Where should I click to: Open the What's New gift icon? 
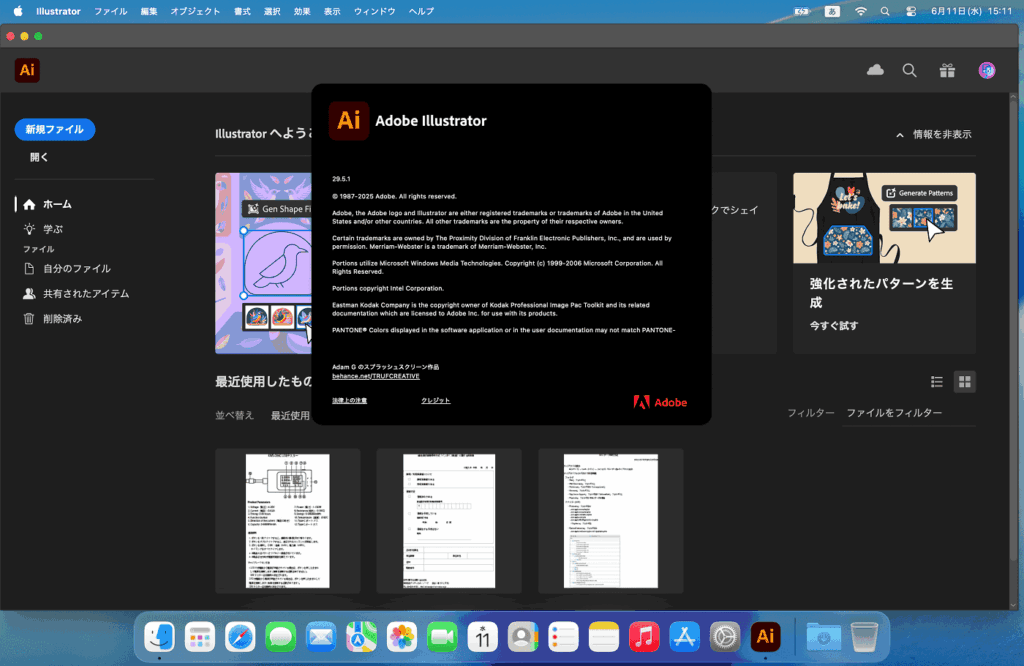(x=947, y=70)
